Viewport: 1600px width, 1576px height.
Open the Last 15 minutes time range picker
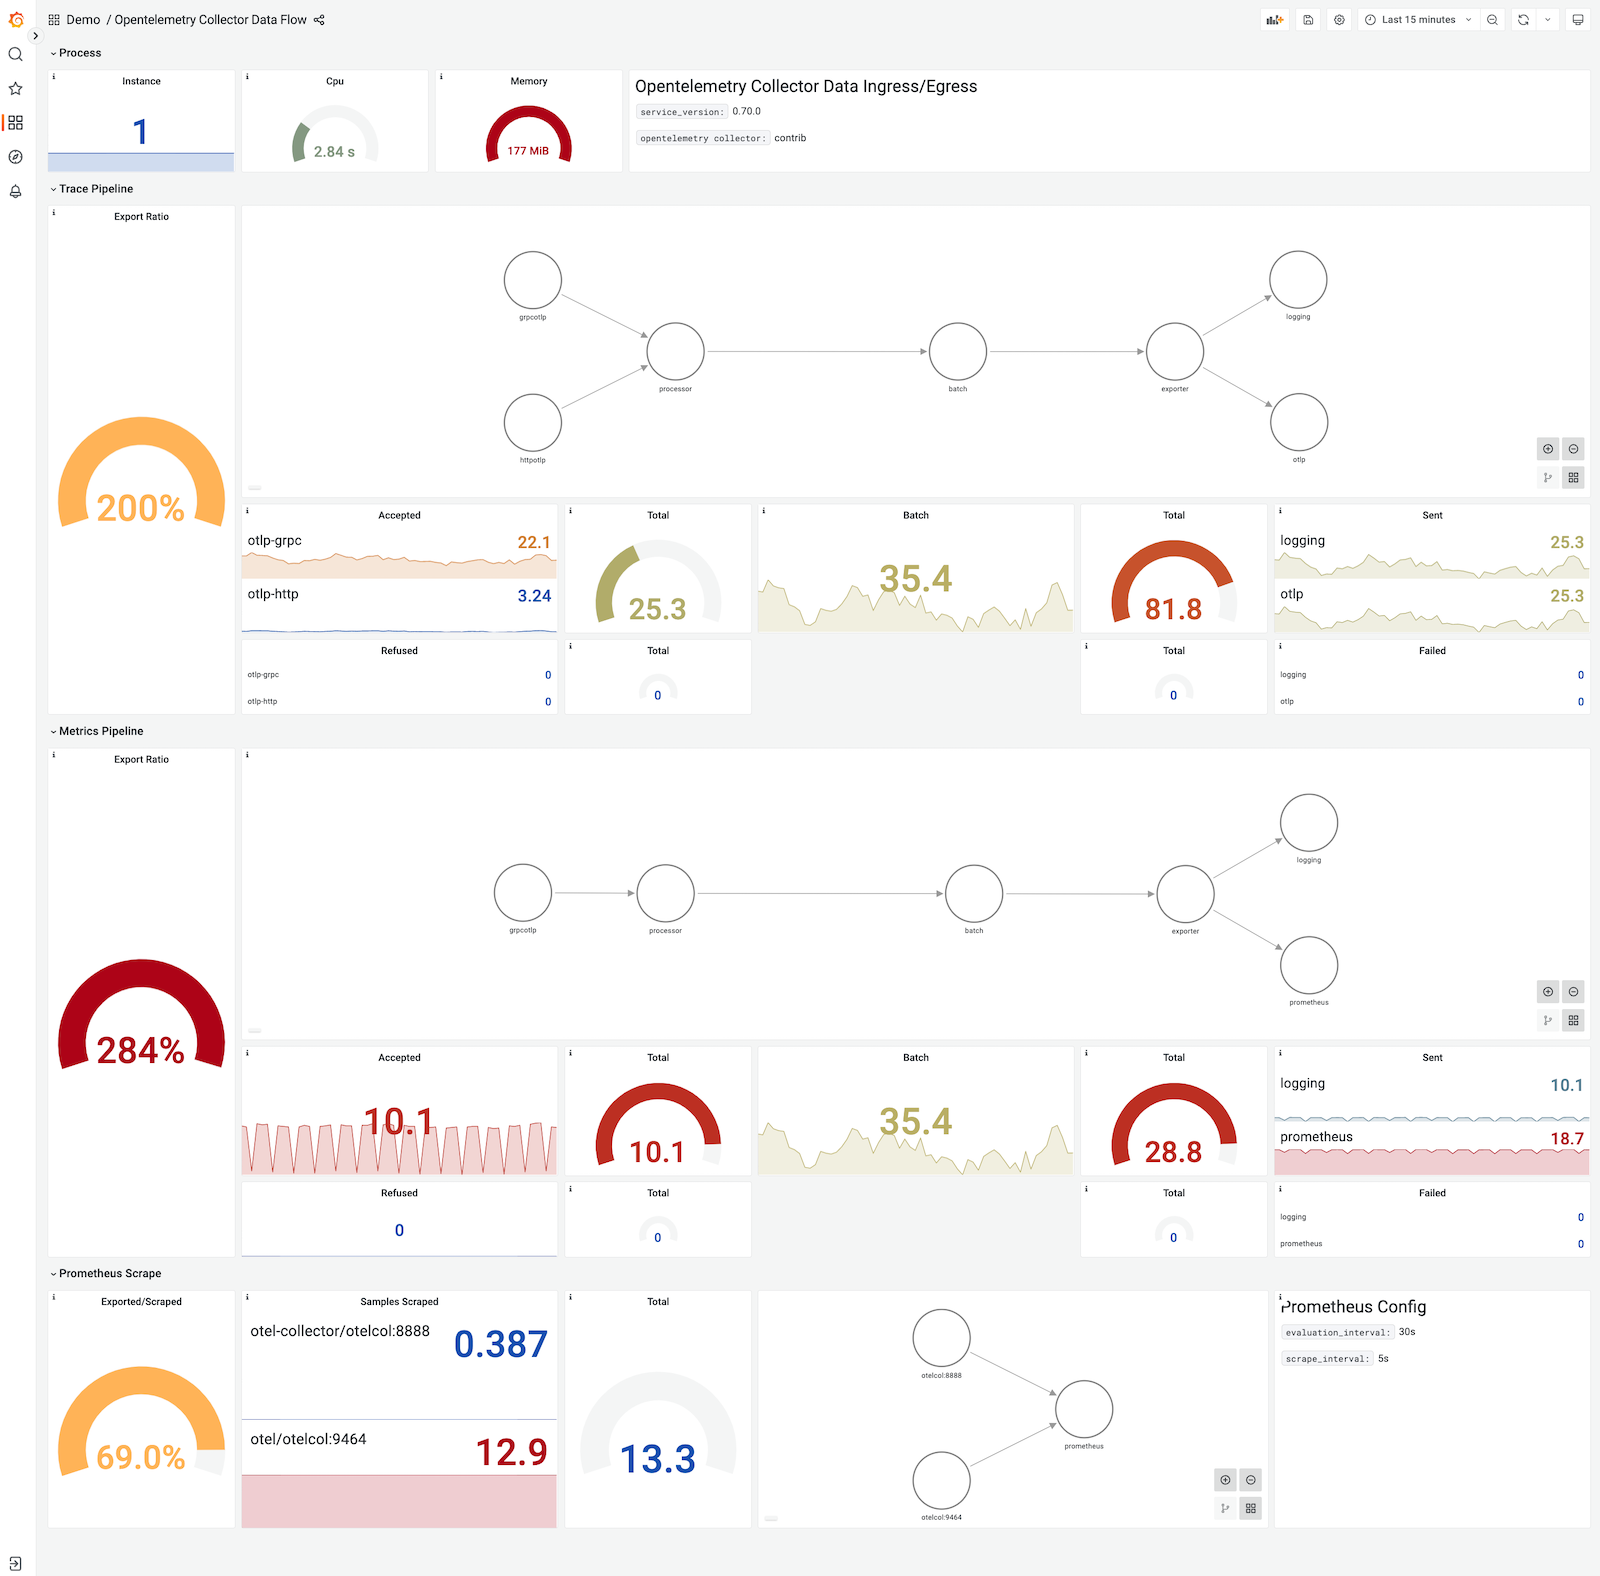tap(1416, 19)
